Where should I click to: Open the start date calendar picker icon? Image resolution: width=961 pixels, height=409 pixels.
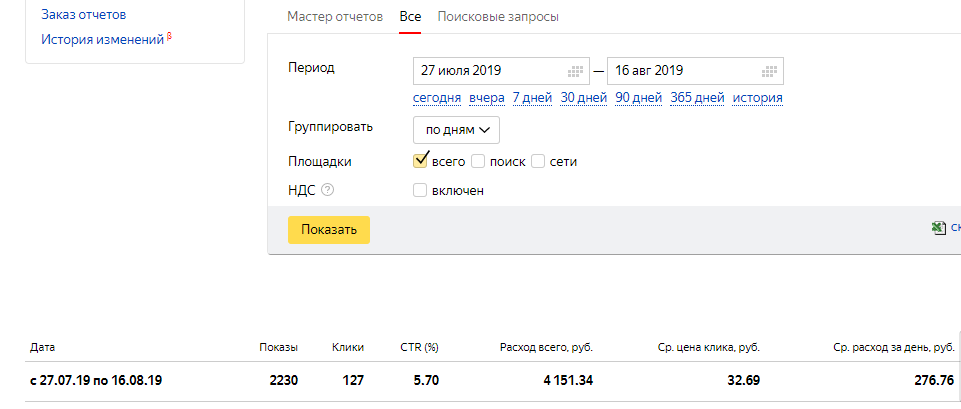(x=575, y=71)
